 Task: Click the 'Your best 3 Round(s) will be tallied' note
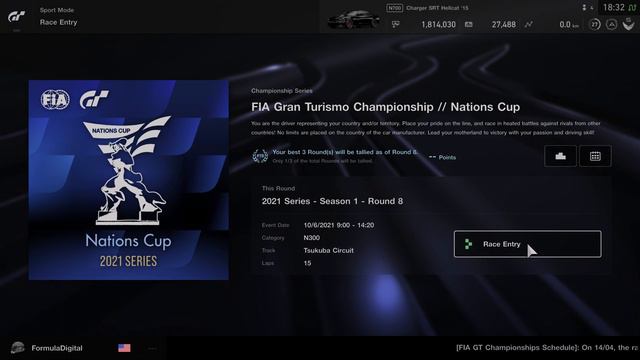[x=345, y=152]
